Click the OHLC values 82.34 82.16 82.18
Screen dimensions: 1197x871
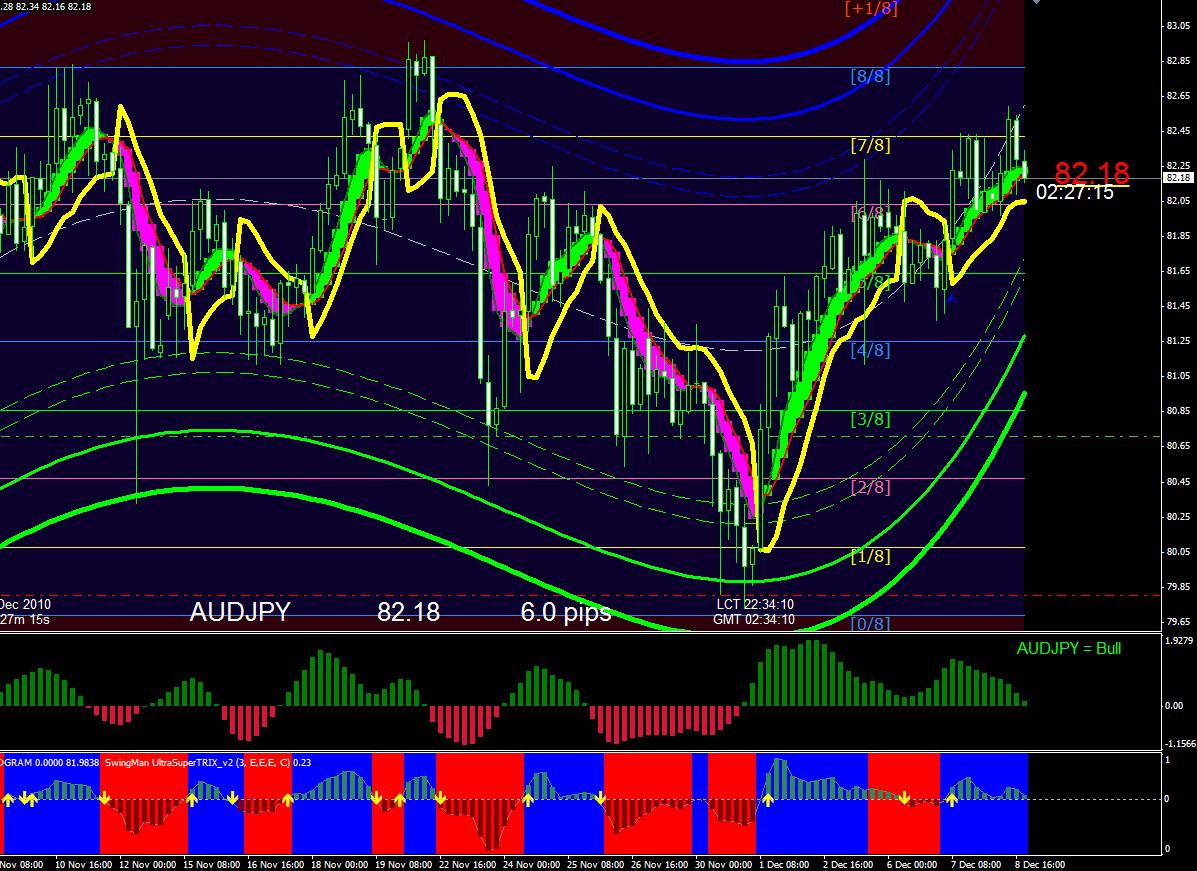[53, 7]
